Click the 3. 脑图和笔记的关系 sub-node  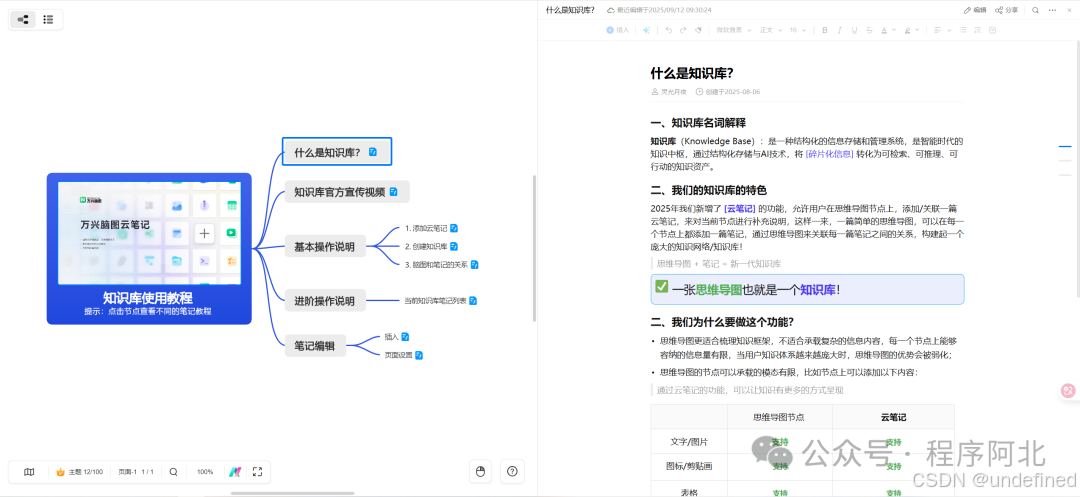point(436,264)
